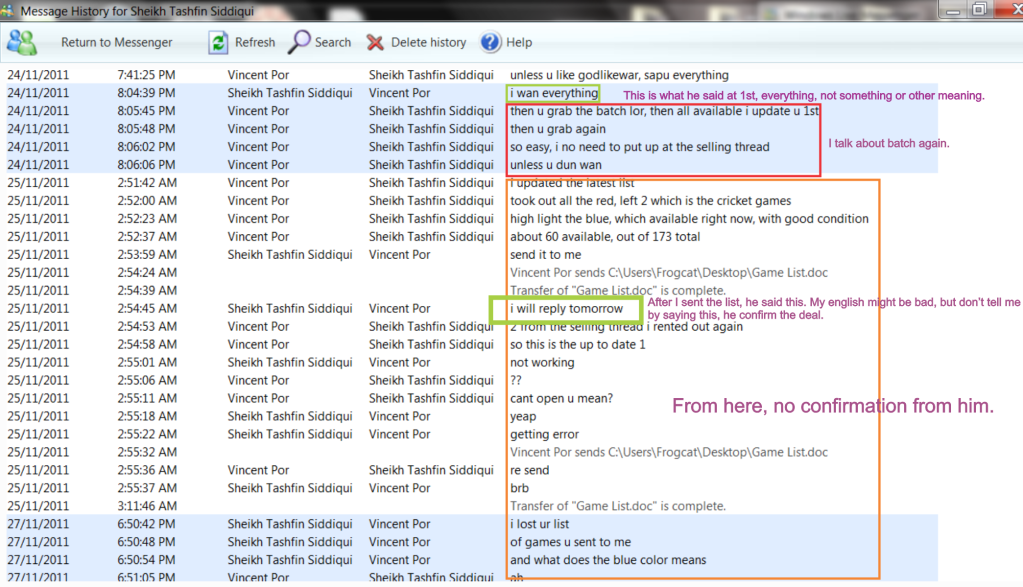Select the 'i wan everything' message

tap(553, 93)
